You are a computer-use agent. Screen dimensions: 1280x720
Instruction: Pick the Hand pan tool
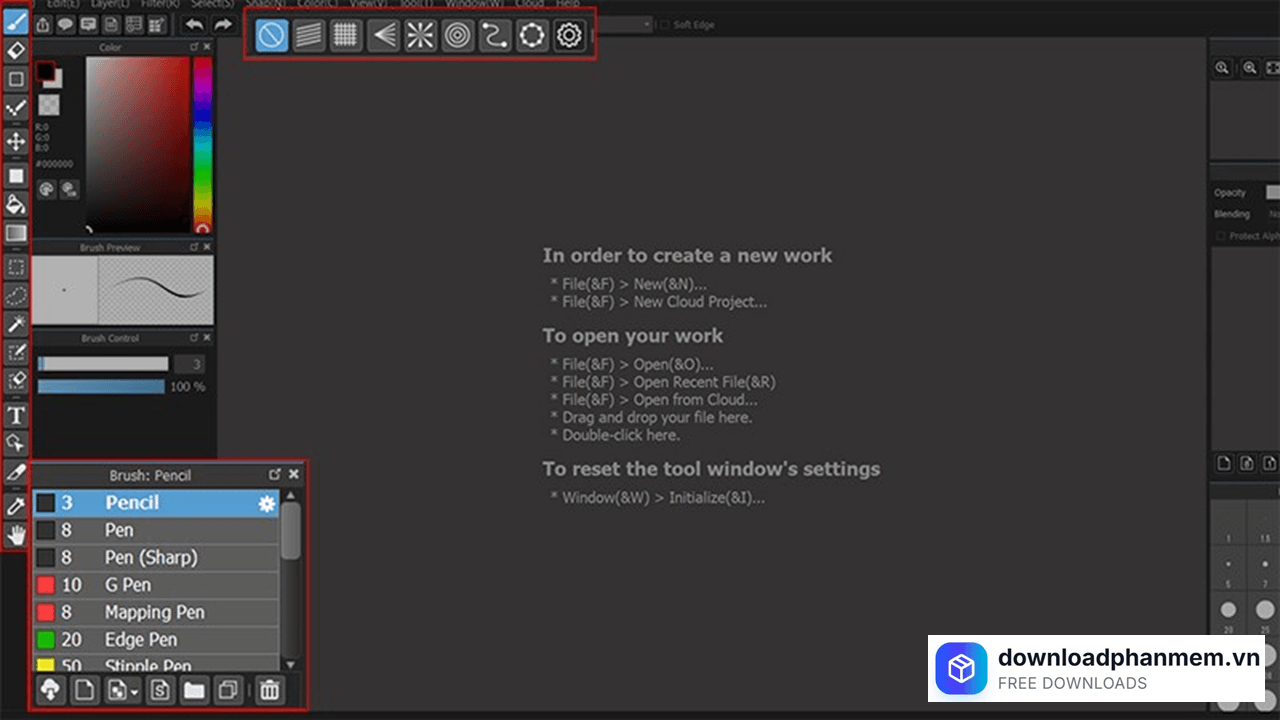pos(16,535)
